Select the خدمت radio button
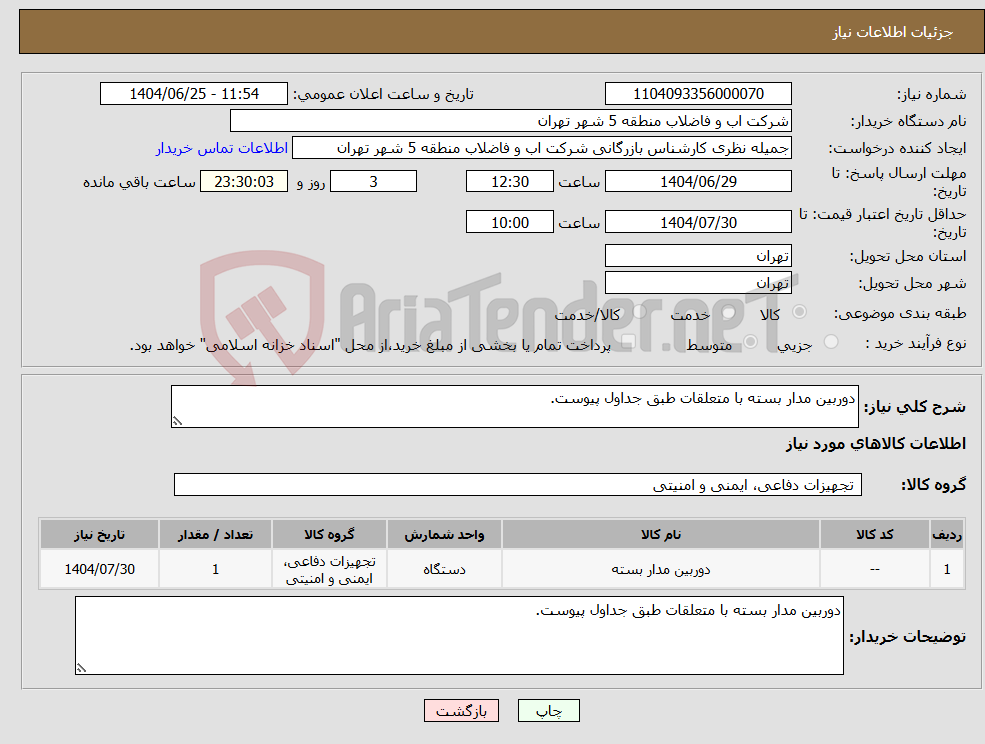 pyautogui.click(x=728, y=312)
